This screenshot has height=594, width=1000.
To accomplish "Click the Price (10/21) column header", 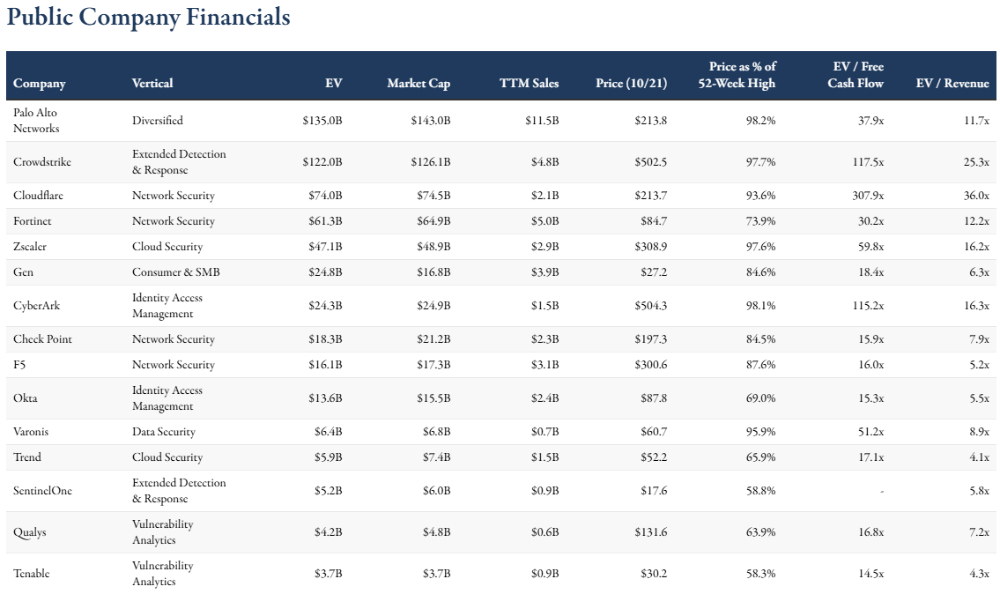I will [631, 83].
